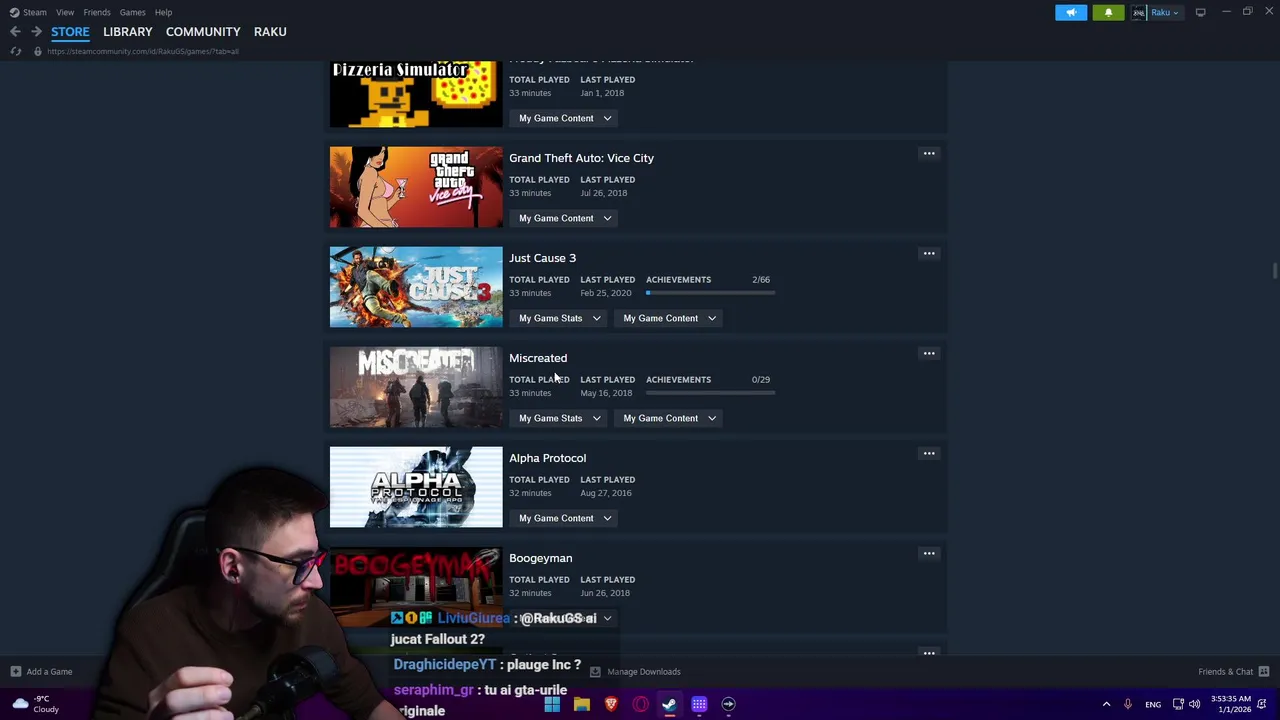Image resolution: width=1280 pixels, height=720 pixels.
Task: Open options menu for Miscreated
Action: [929, 354]
